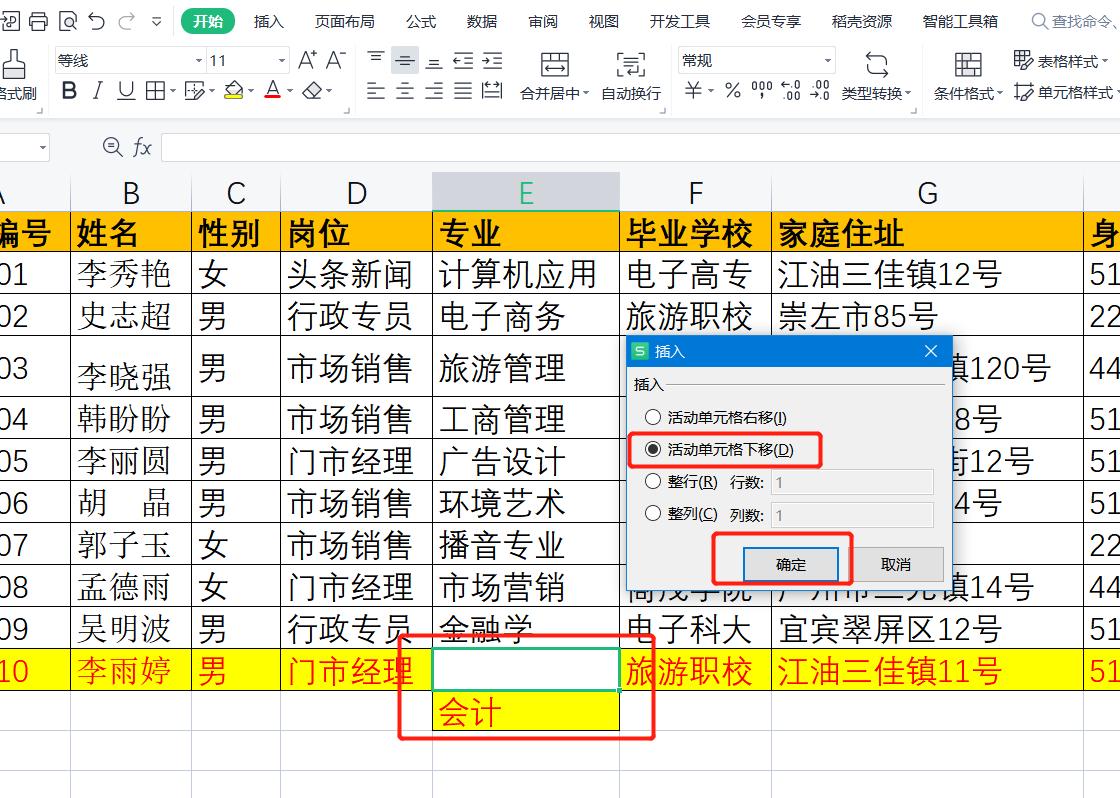Click the 取消 cancel button
Image resolution: width=1120 pixels, height=798 pixels.
tap(896, 563)
